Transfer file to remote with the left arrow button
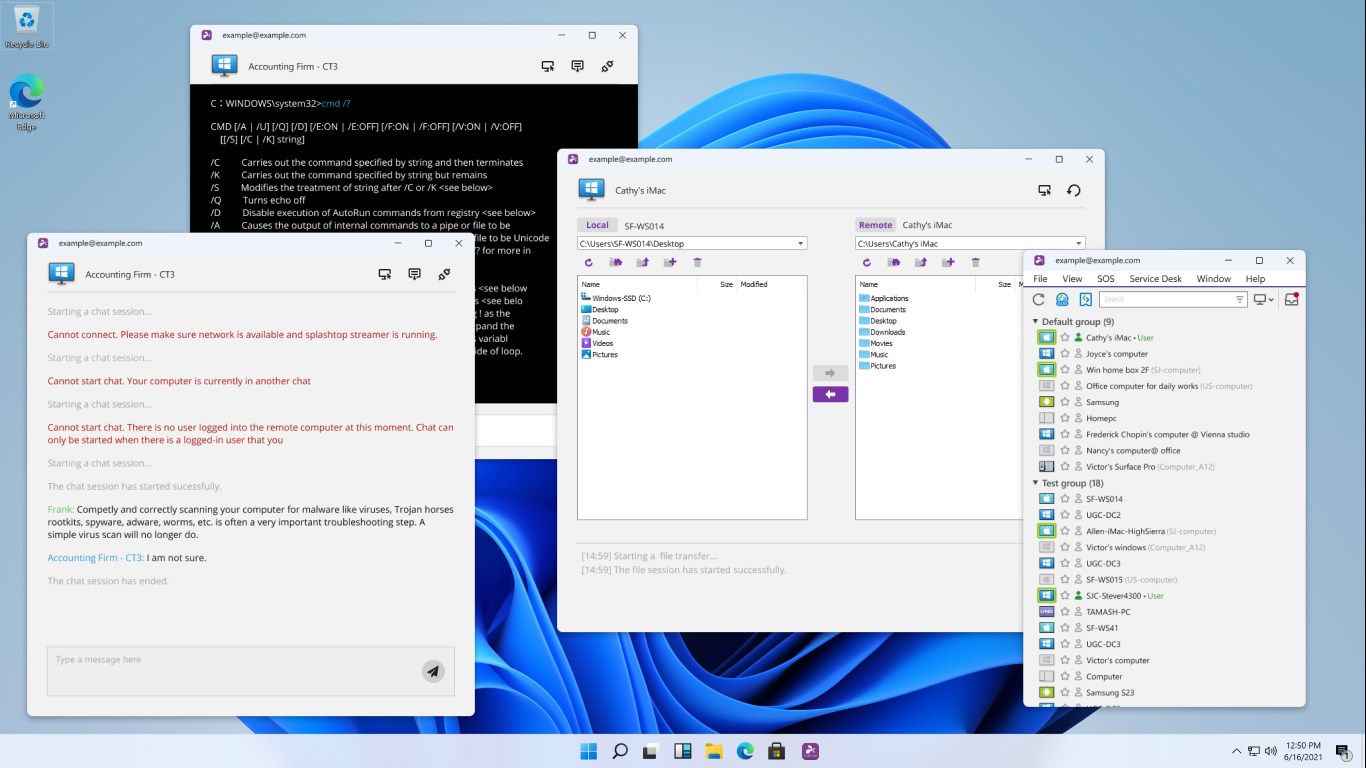The height and width of the screenshot is (768, 1366). point(830,394)
